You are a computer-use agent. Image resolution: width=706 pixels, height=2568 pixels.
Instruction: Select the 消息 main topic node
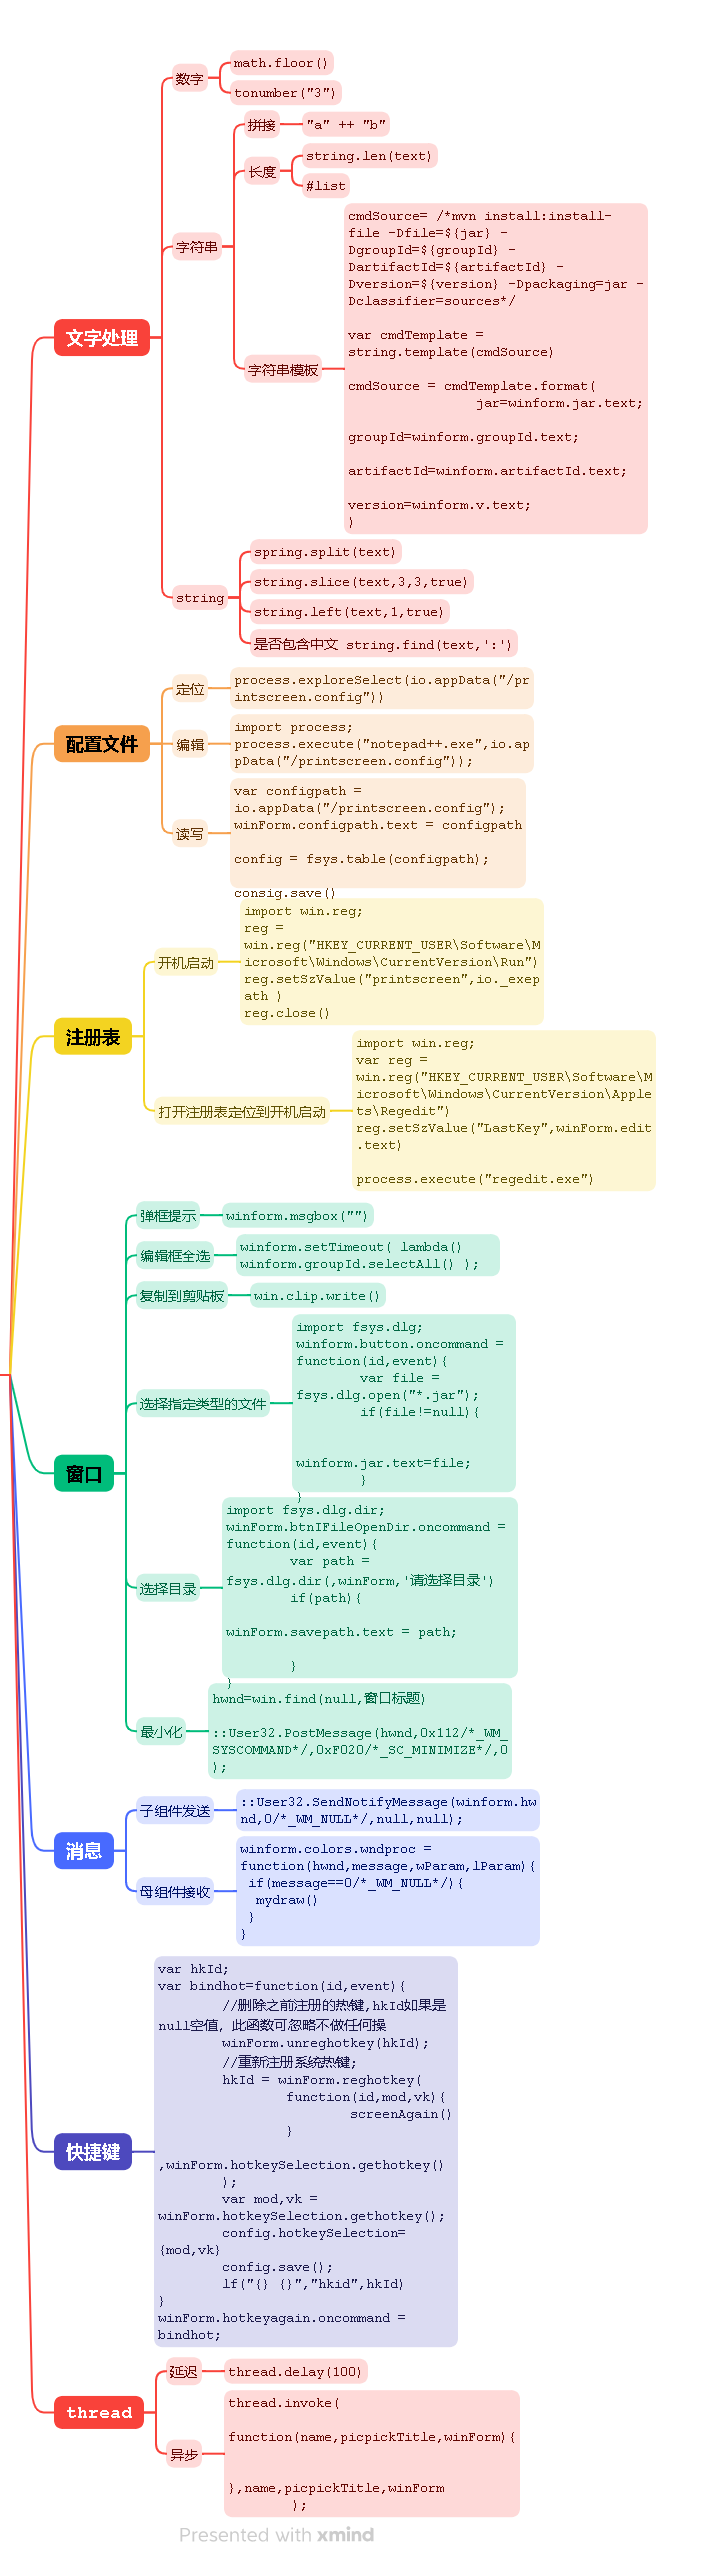pyautogui.click(x=84, y=1851)
